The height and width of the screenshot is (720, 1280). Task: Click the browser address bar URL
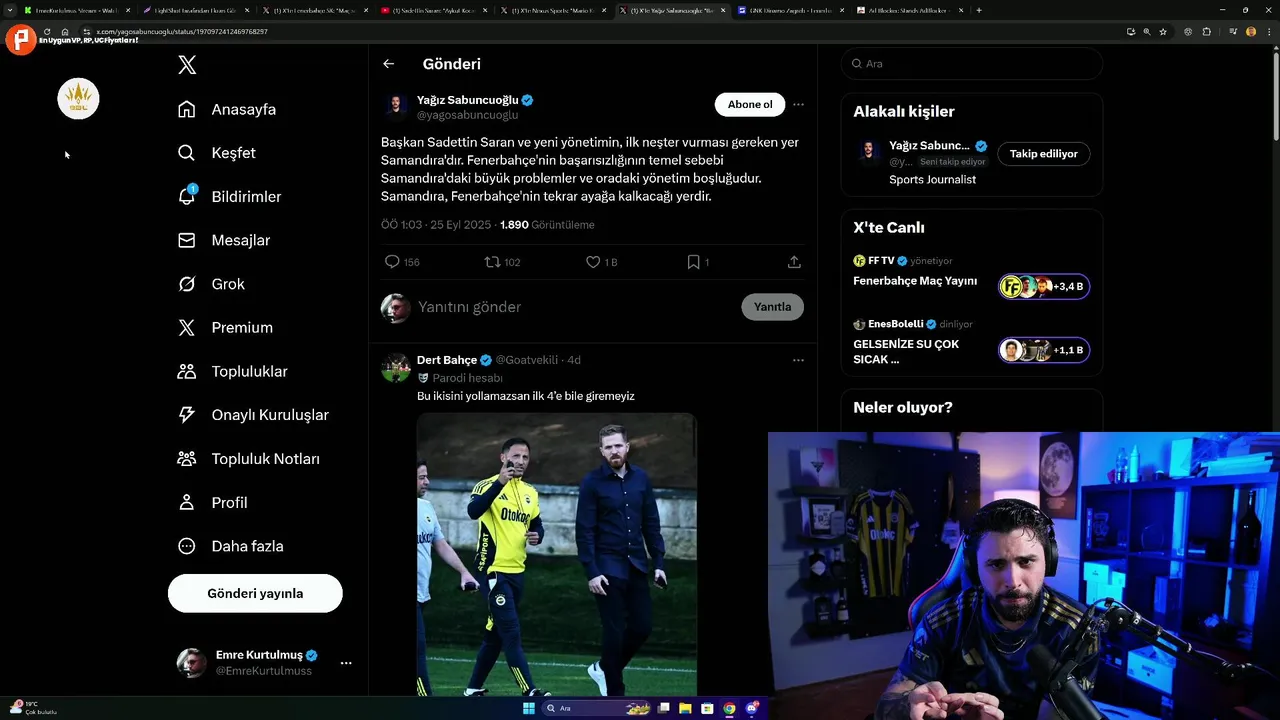(x=181, y=31)
